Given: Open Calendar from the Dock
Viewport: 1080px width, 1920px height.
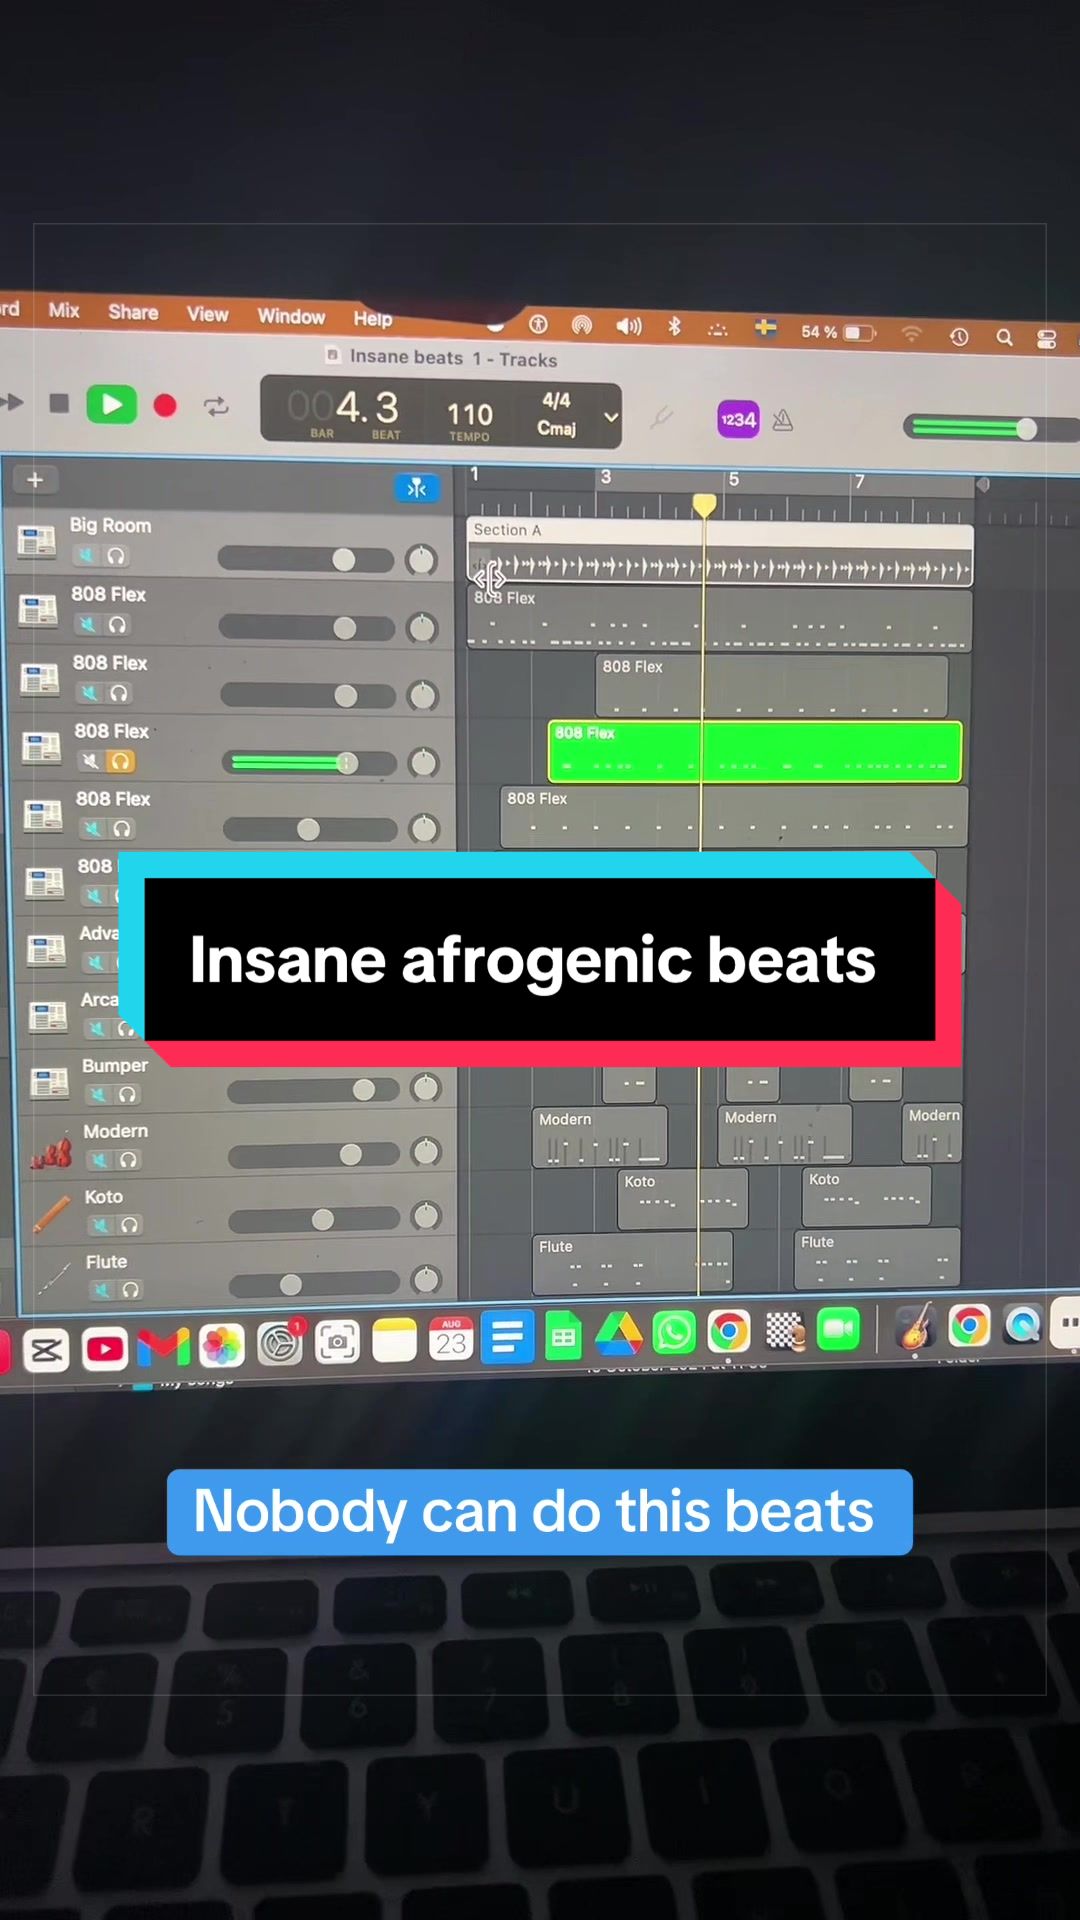Looking at the screenshot, I should [x=451, y=1340].
